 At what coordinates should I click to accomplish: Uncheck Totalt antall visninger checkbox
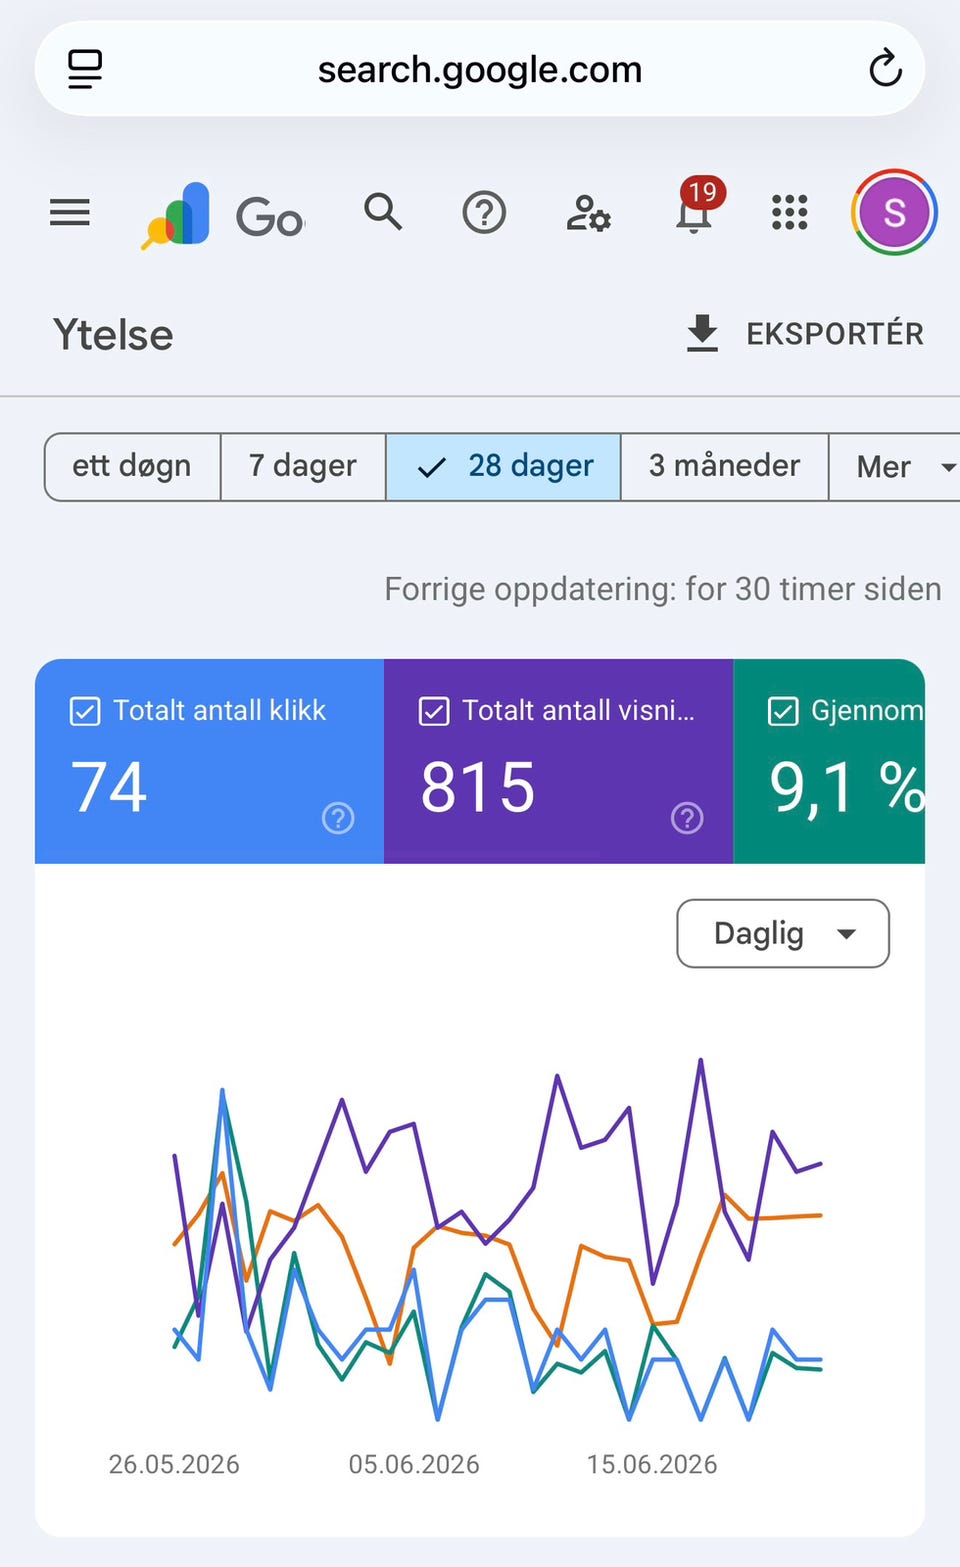434,711
